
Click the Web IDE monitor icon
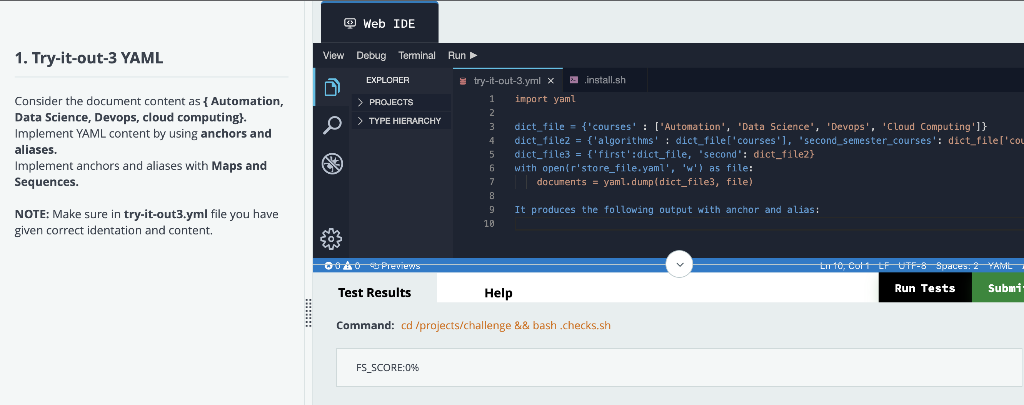click(x=349, y=24)
